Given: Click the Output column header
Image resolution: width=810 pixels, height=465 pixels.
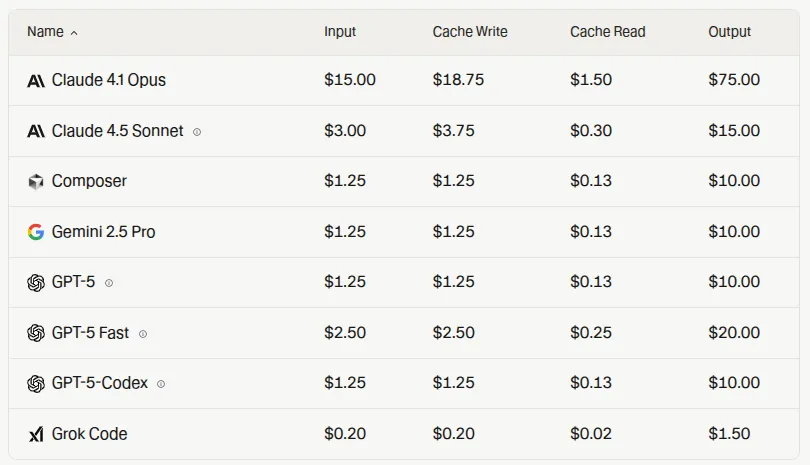Looking at the screenshot, I should click(x=730, y=32).
